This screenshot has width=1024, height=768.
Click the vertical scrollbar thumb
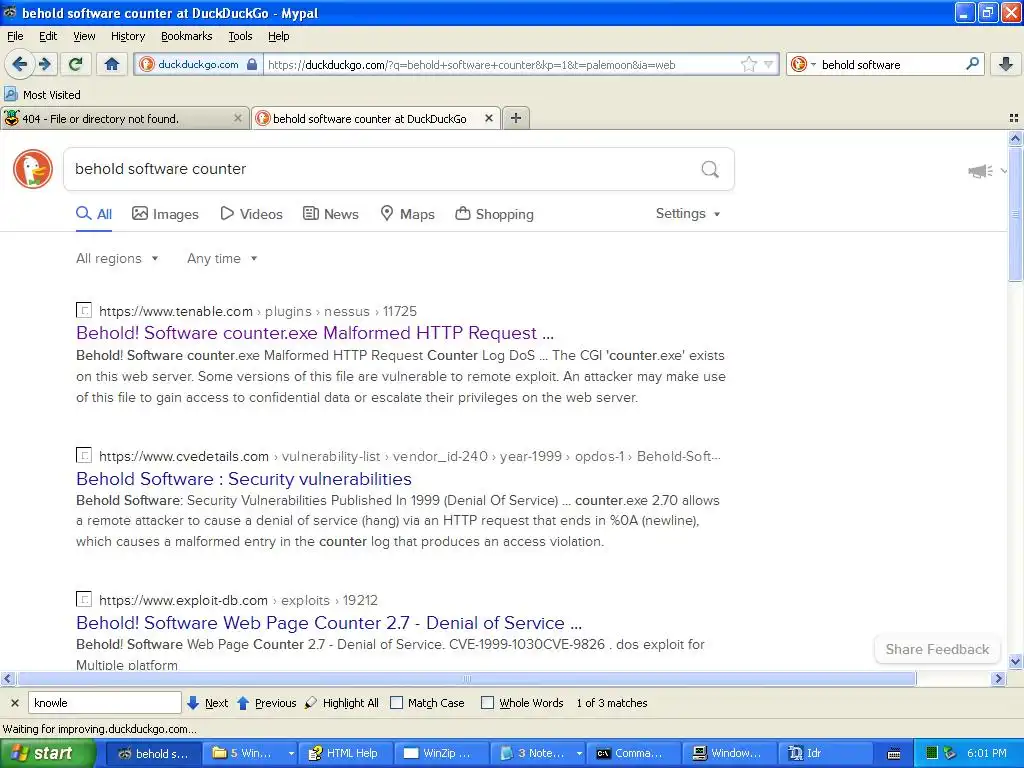[x=1015, y=214]
